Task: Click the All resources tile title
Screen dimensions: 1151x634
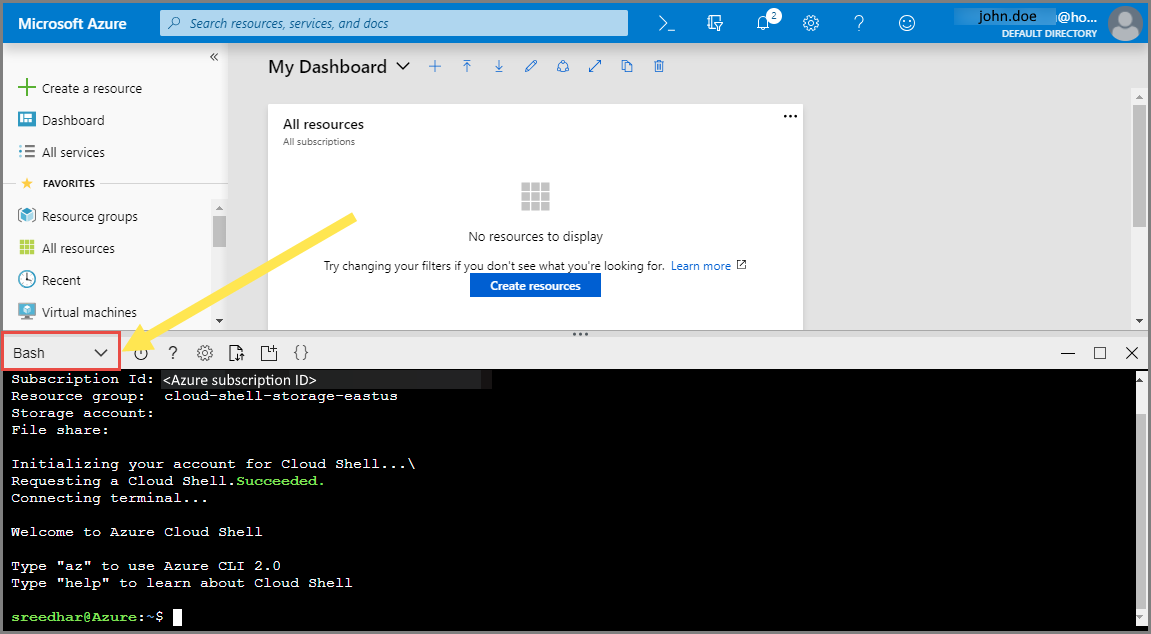Action: pyautogui.click(x=323, y=124)
